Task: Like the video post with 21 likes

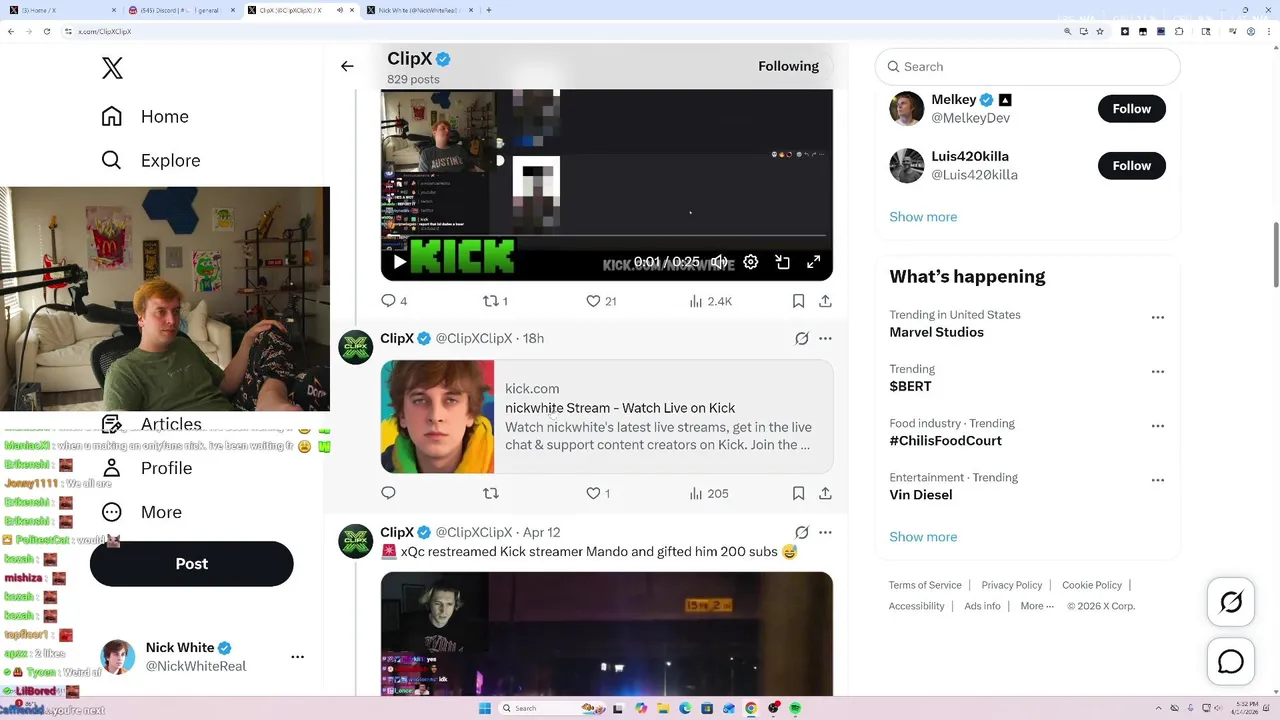Action: pos(601,301)
